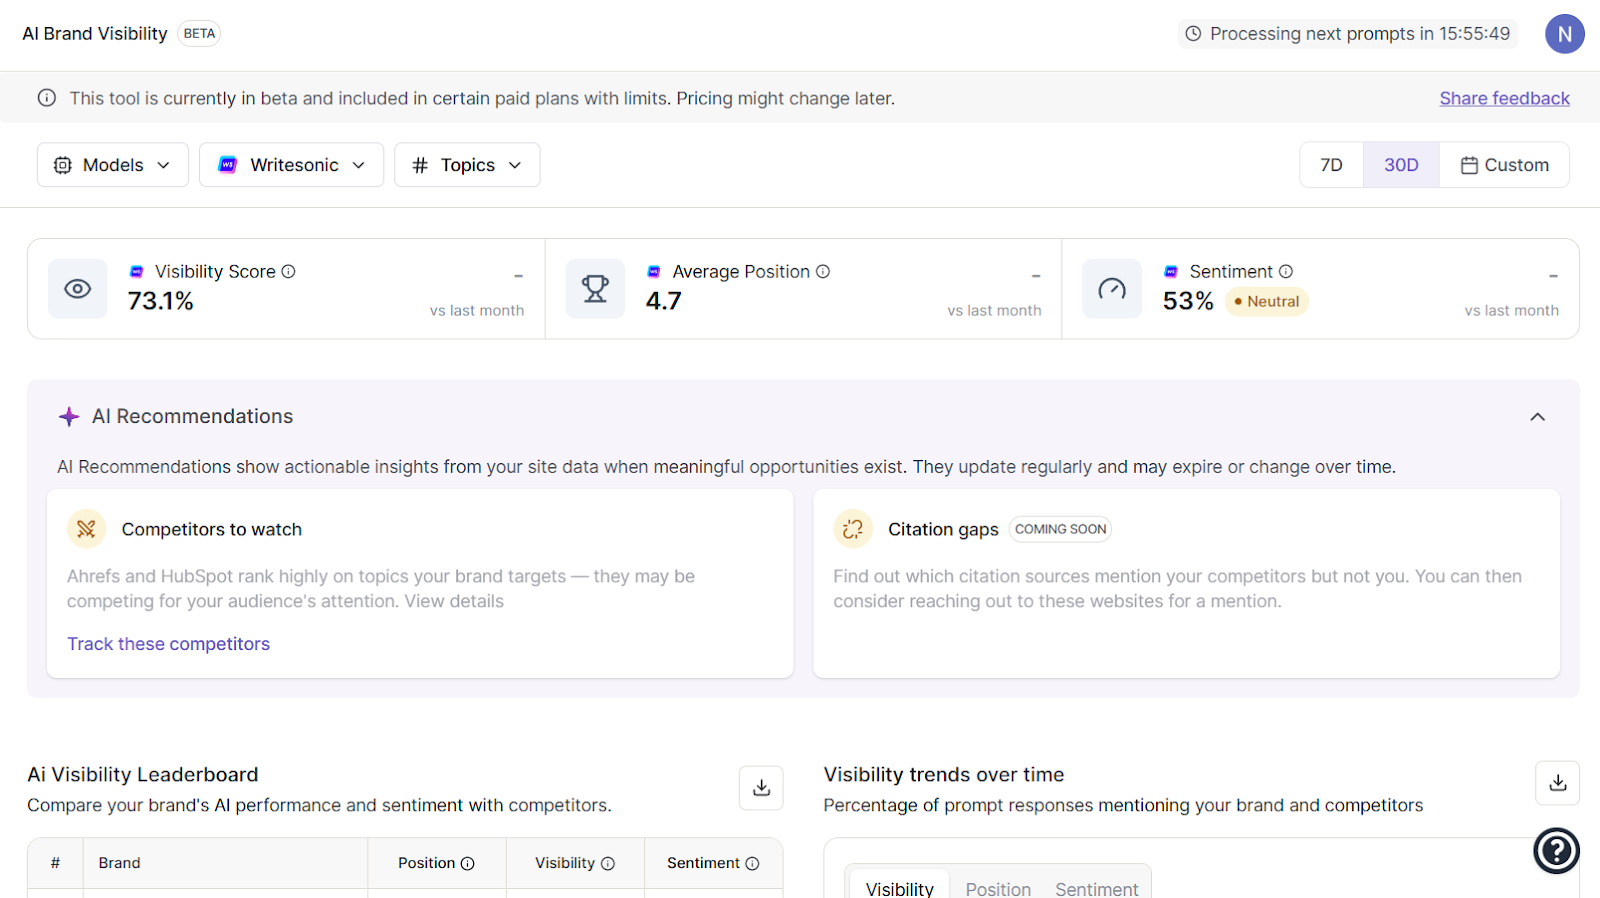Click the Competitors to watch swords icon
This screenshot has width=1600, height=898.
pyautogui.click(x=87, y=529)
